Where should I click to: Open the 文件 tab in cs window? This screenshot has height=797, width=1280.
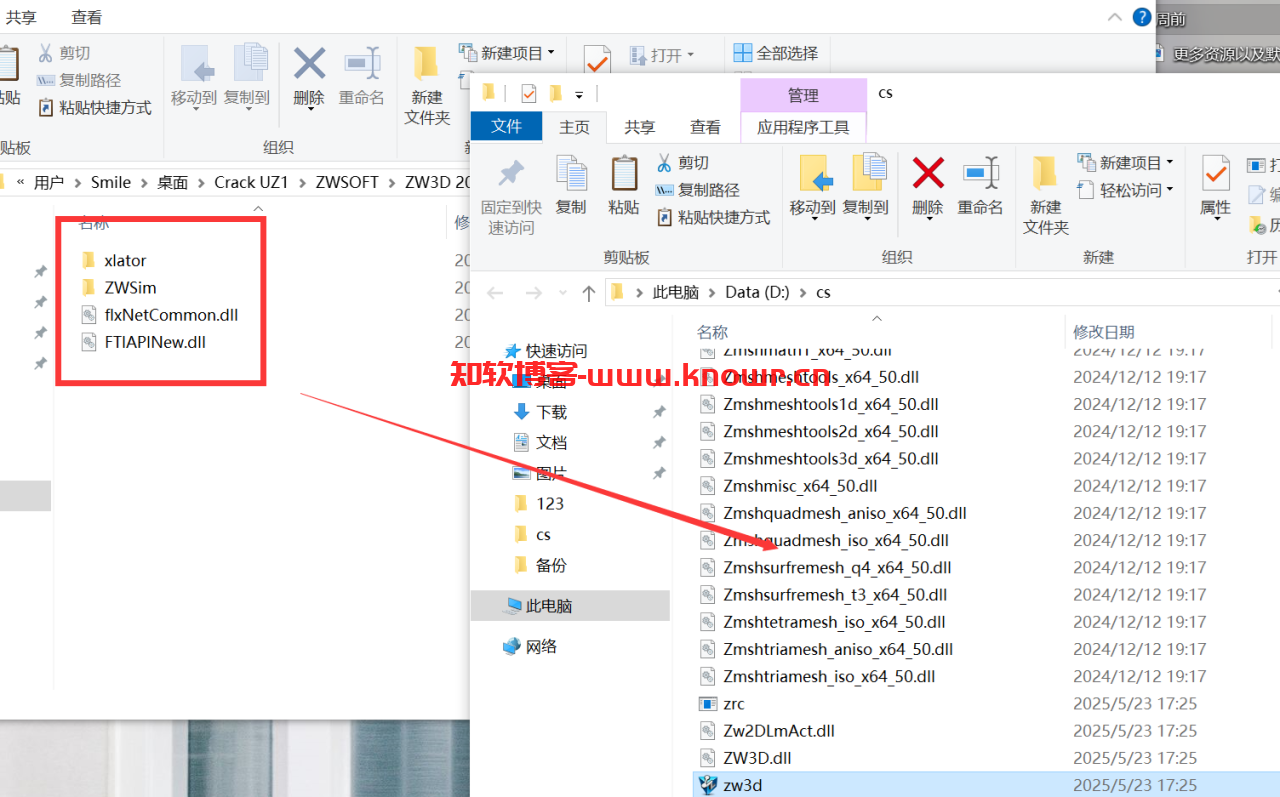[507, 126]
